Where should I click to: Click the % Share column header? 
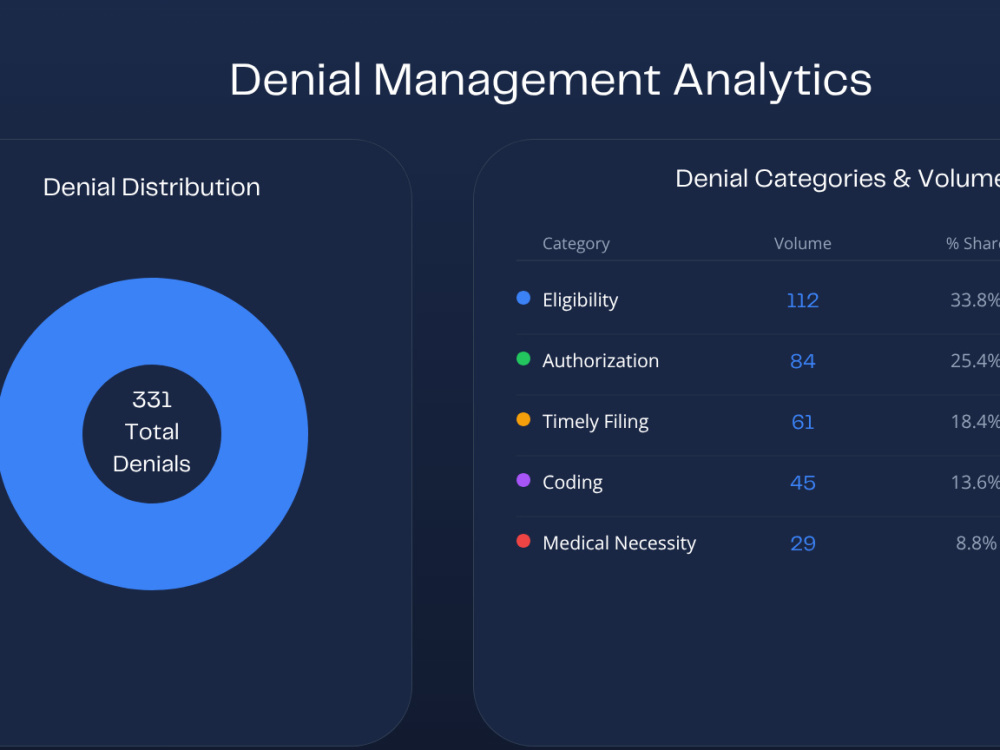tap(973, 244)
